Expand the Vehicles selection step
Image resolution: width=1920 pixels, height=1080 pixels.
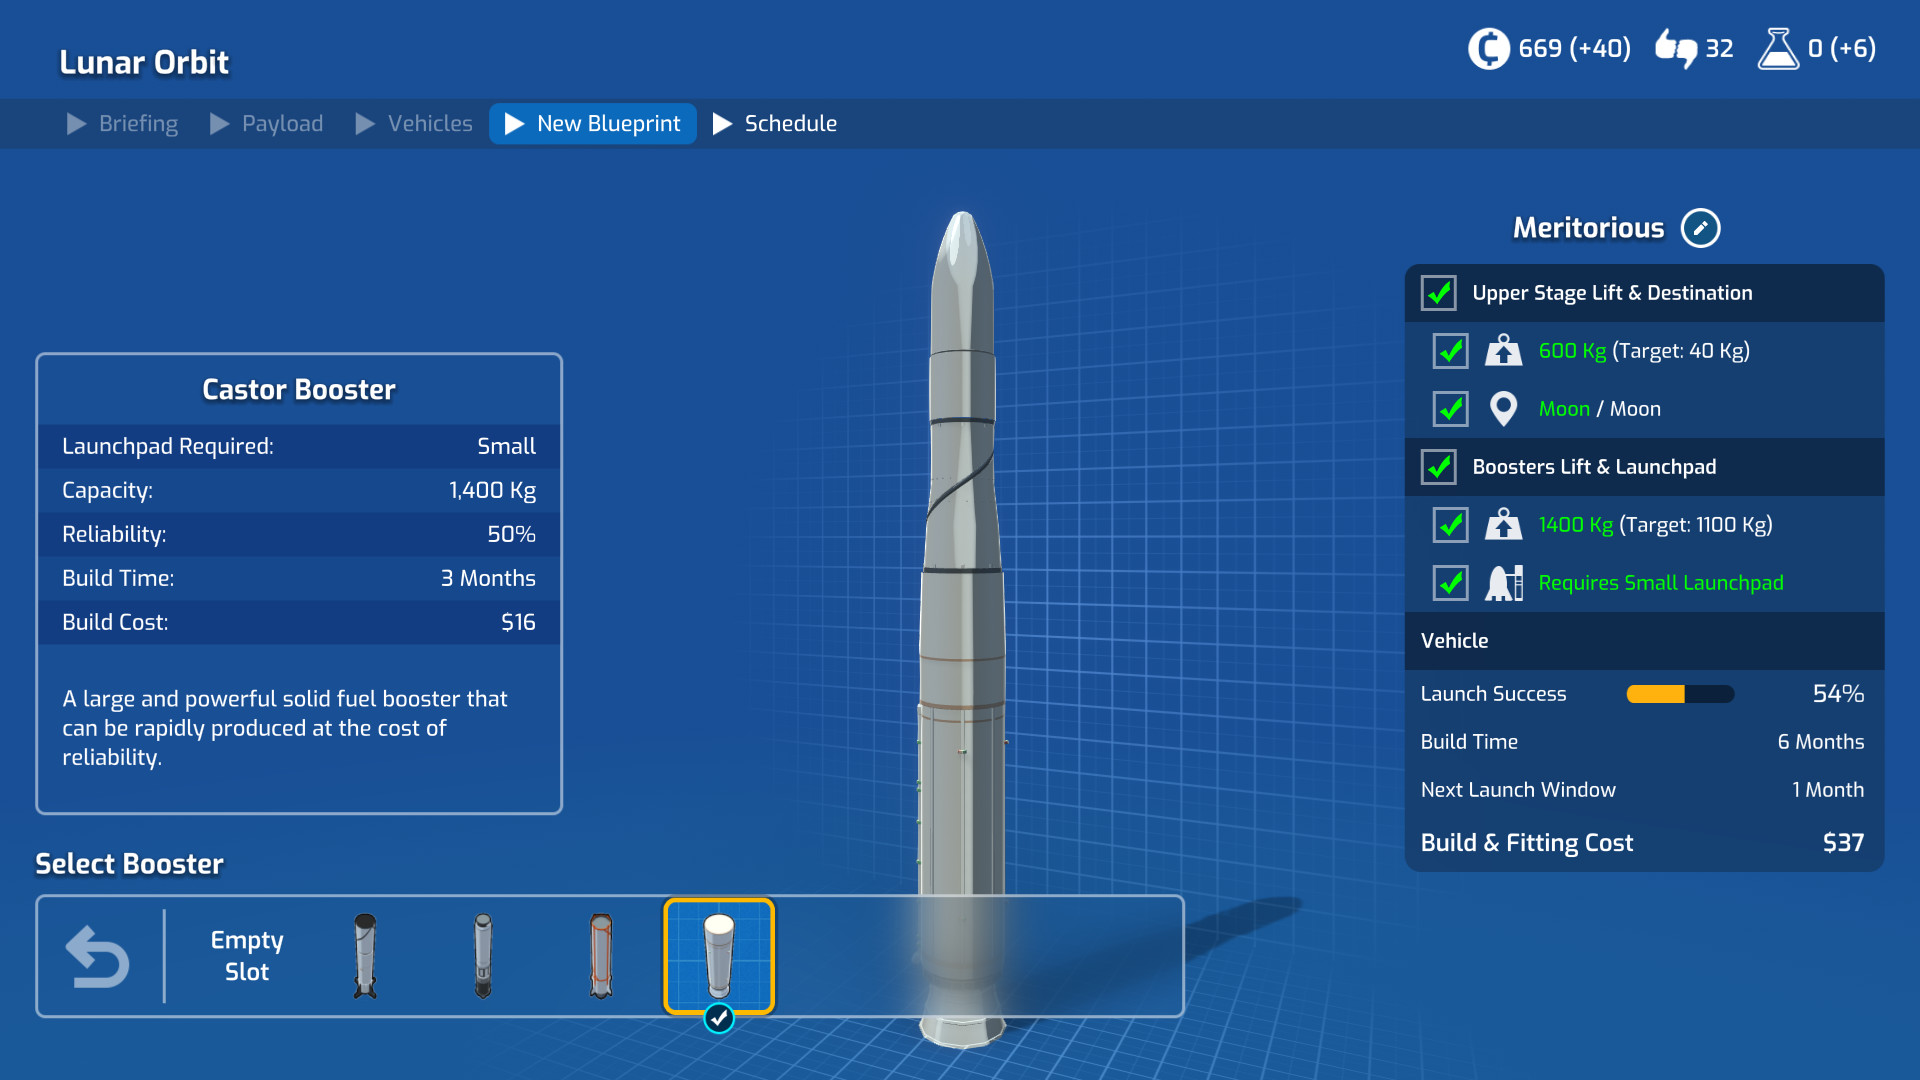coord(430,124)
